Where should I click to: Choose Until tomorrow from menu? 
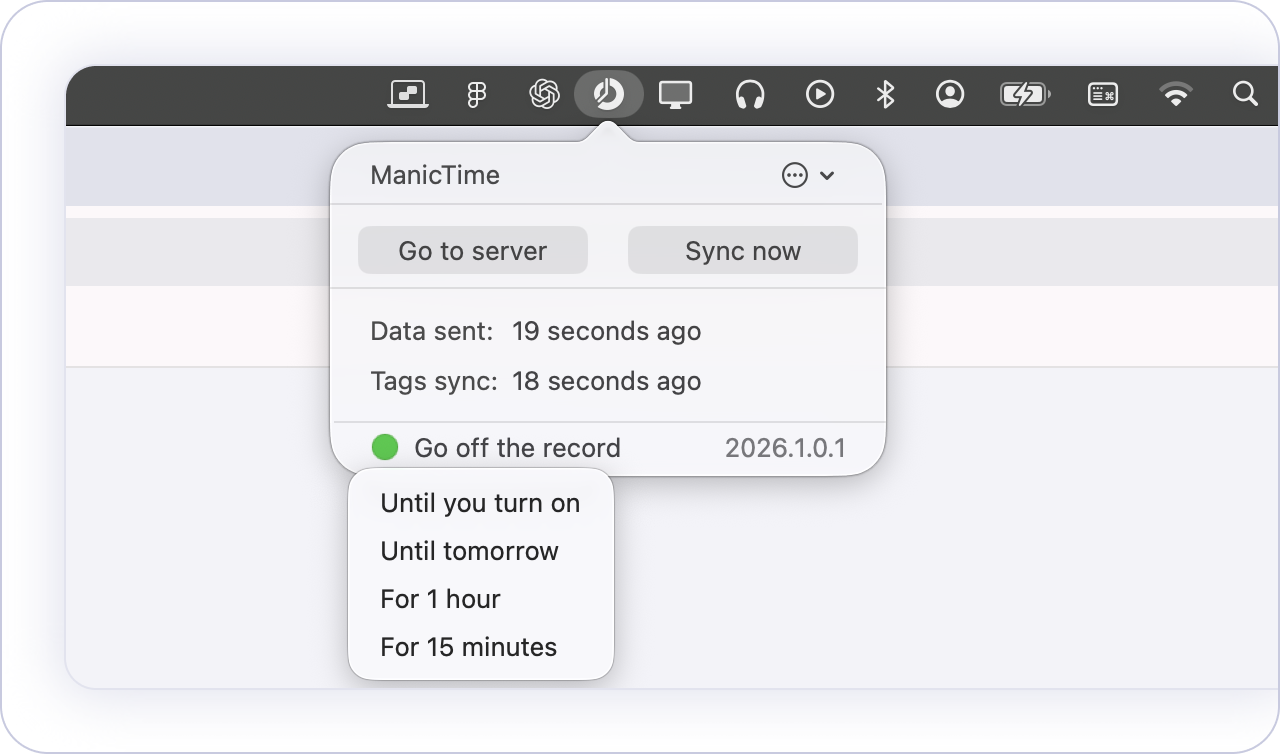coord(469,551)
